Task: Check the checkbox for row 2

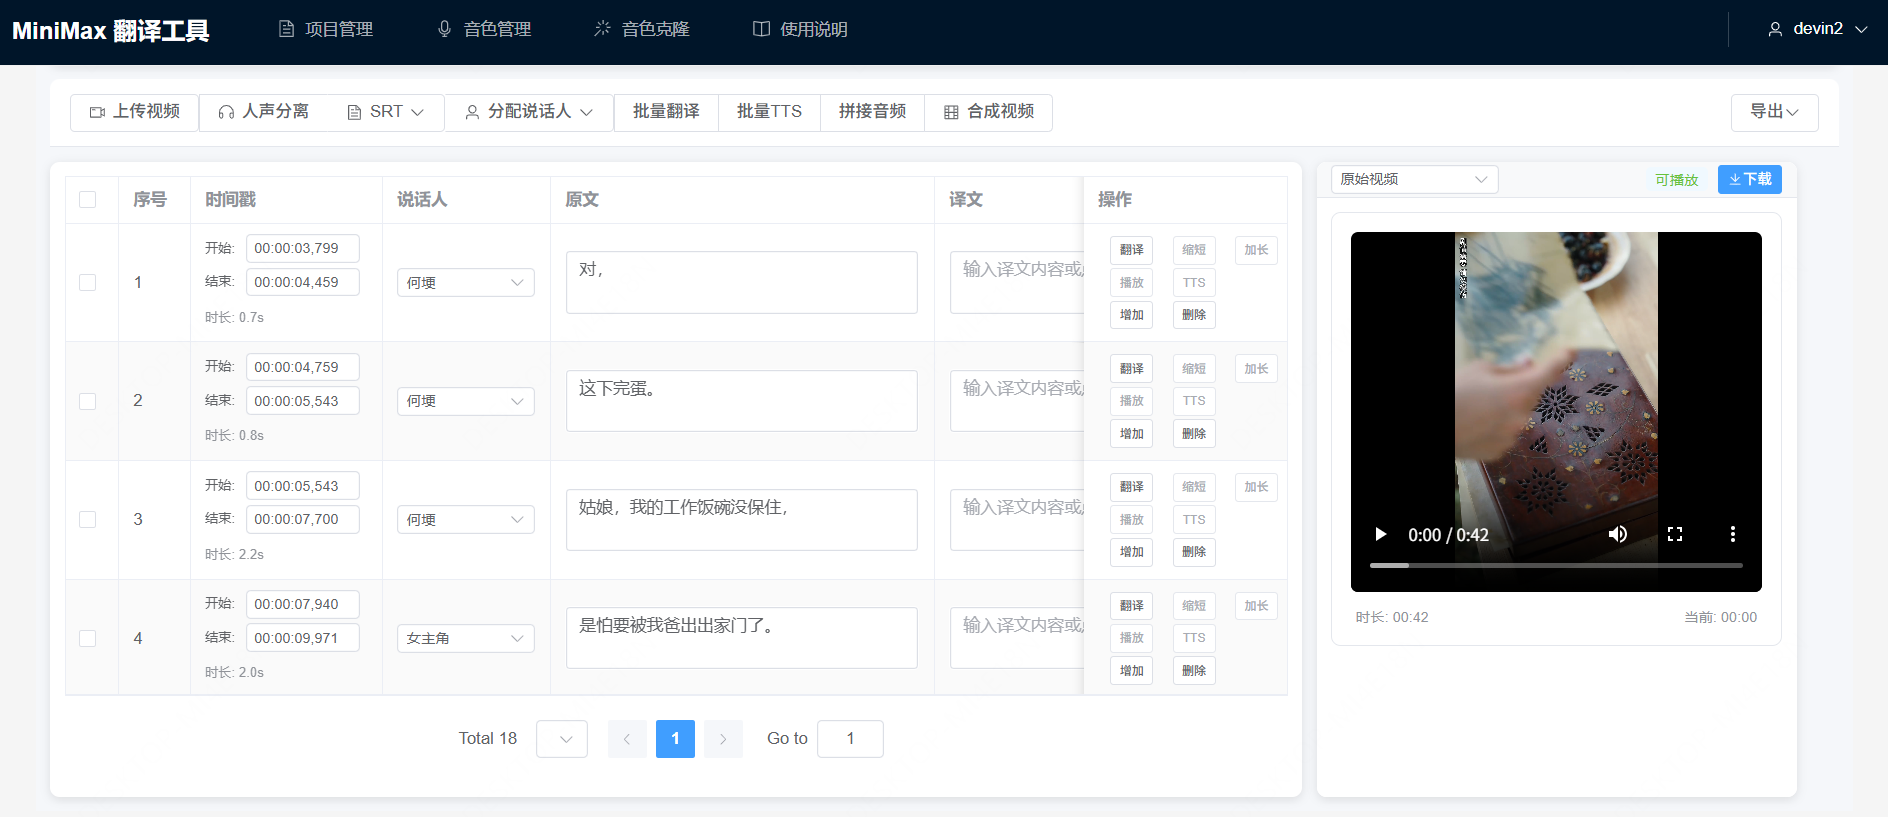Action: click(88, 401)
